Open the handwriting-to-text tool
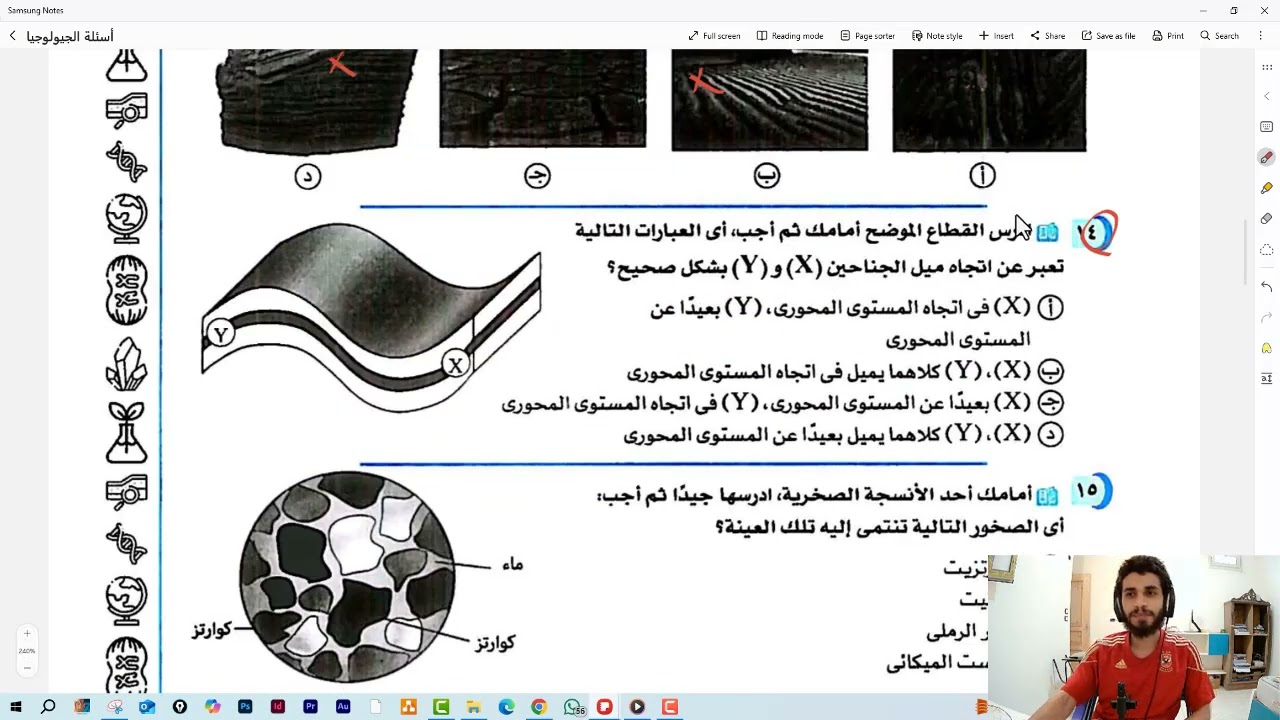Image resolution: width=1280 pixels, height=720 pixels. point(1266,378)
